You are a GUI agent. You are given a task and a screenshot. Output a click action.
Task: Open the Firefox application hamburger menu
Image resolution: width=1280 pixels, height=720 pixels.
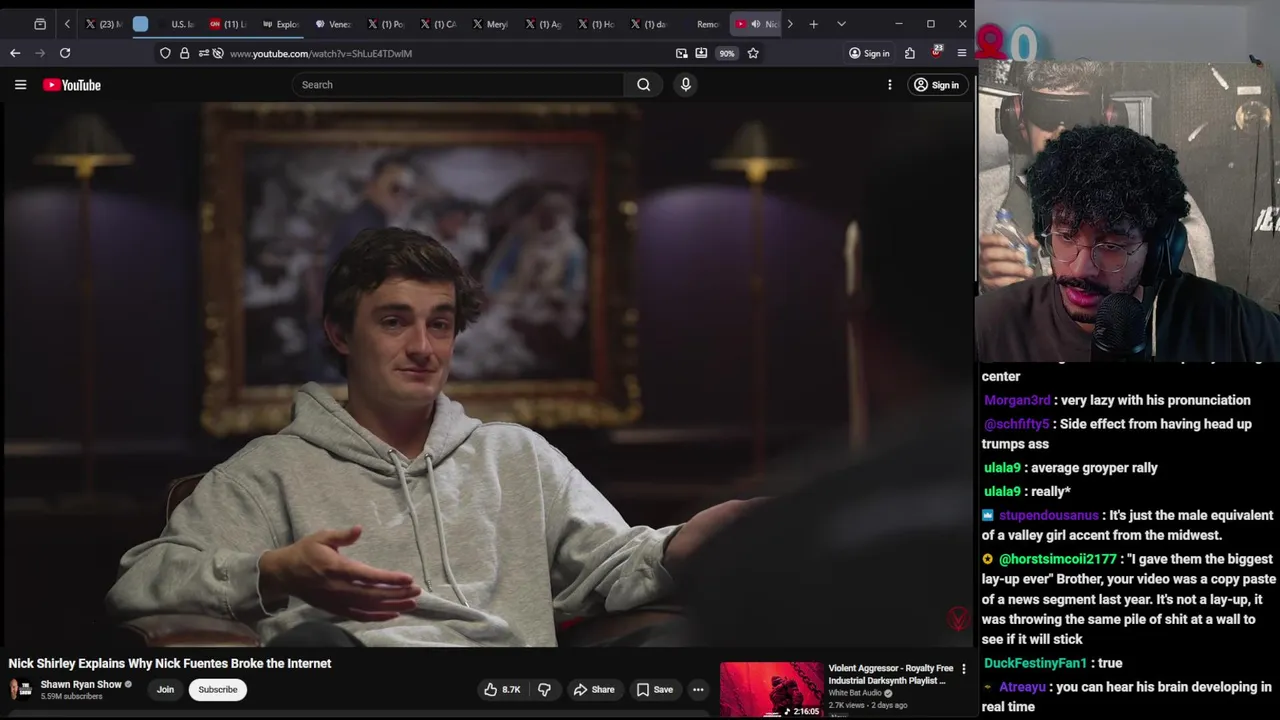[962, 53]
